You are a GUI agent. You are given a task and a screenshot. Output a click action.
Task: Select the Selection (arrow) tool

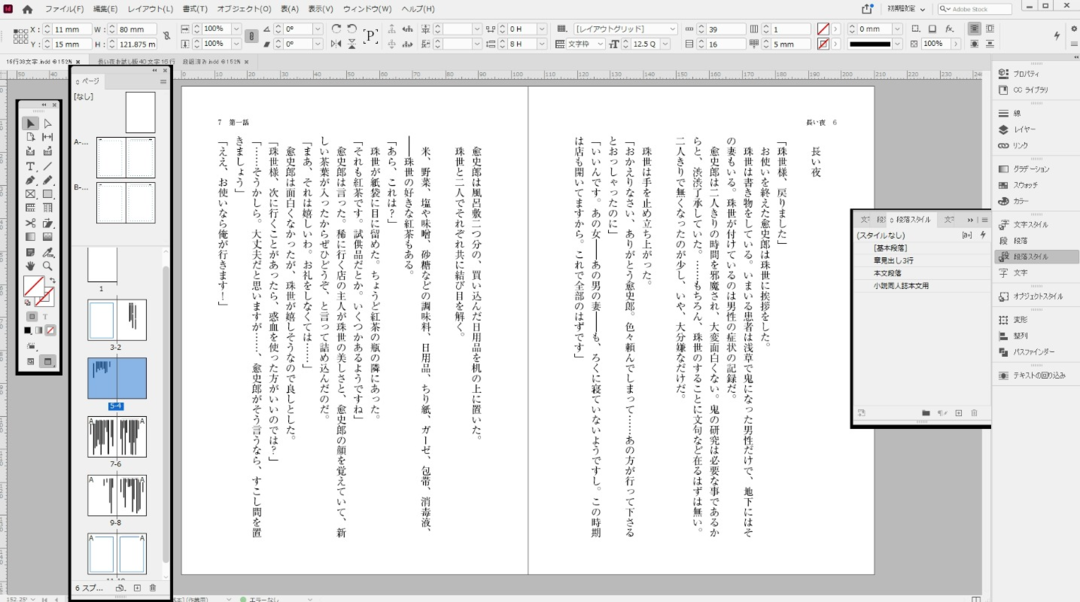click(30, 123)
